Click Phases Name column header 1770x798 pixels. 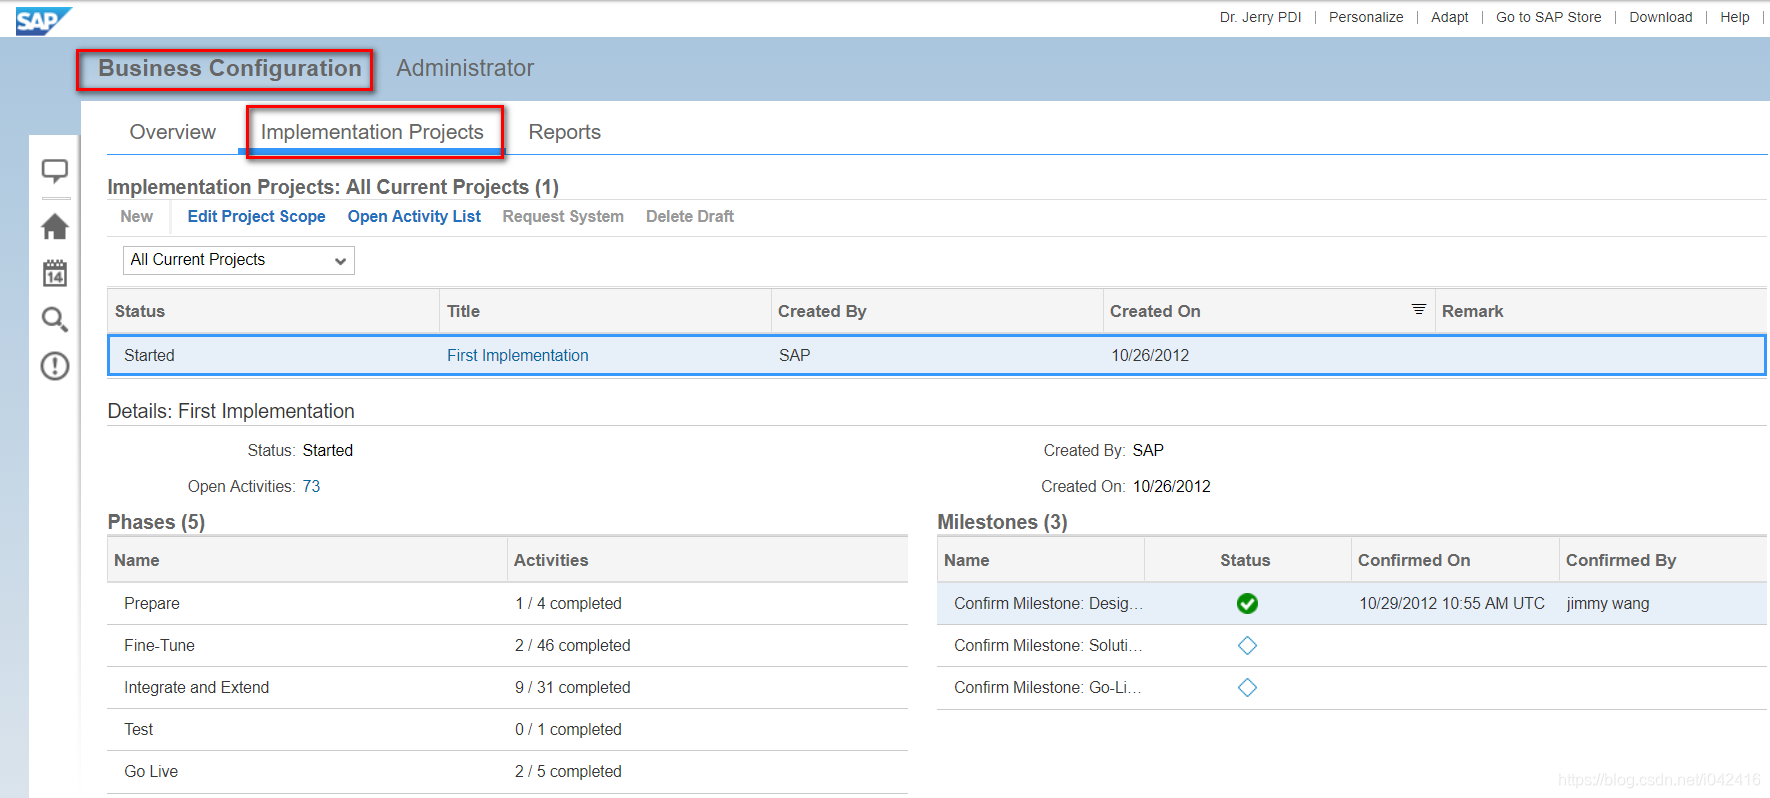[307, 560]
